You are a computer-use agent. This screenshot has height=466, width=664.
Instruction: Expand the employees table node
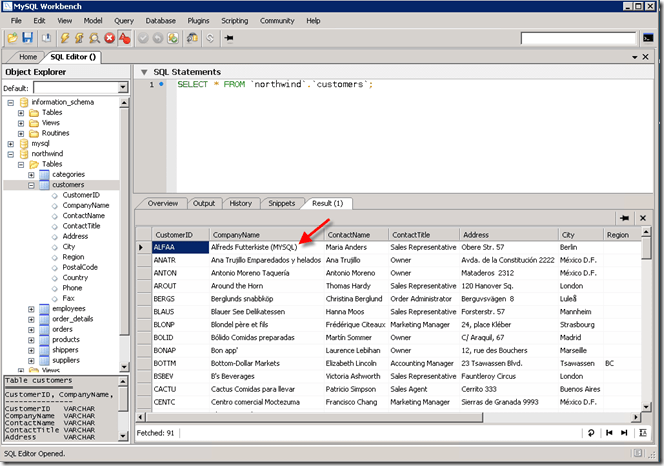[x=32, y=309]
